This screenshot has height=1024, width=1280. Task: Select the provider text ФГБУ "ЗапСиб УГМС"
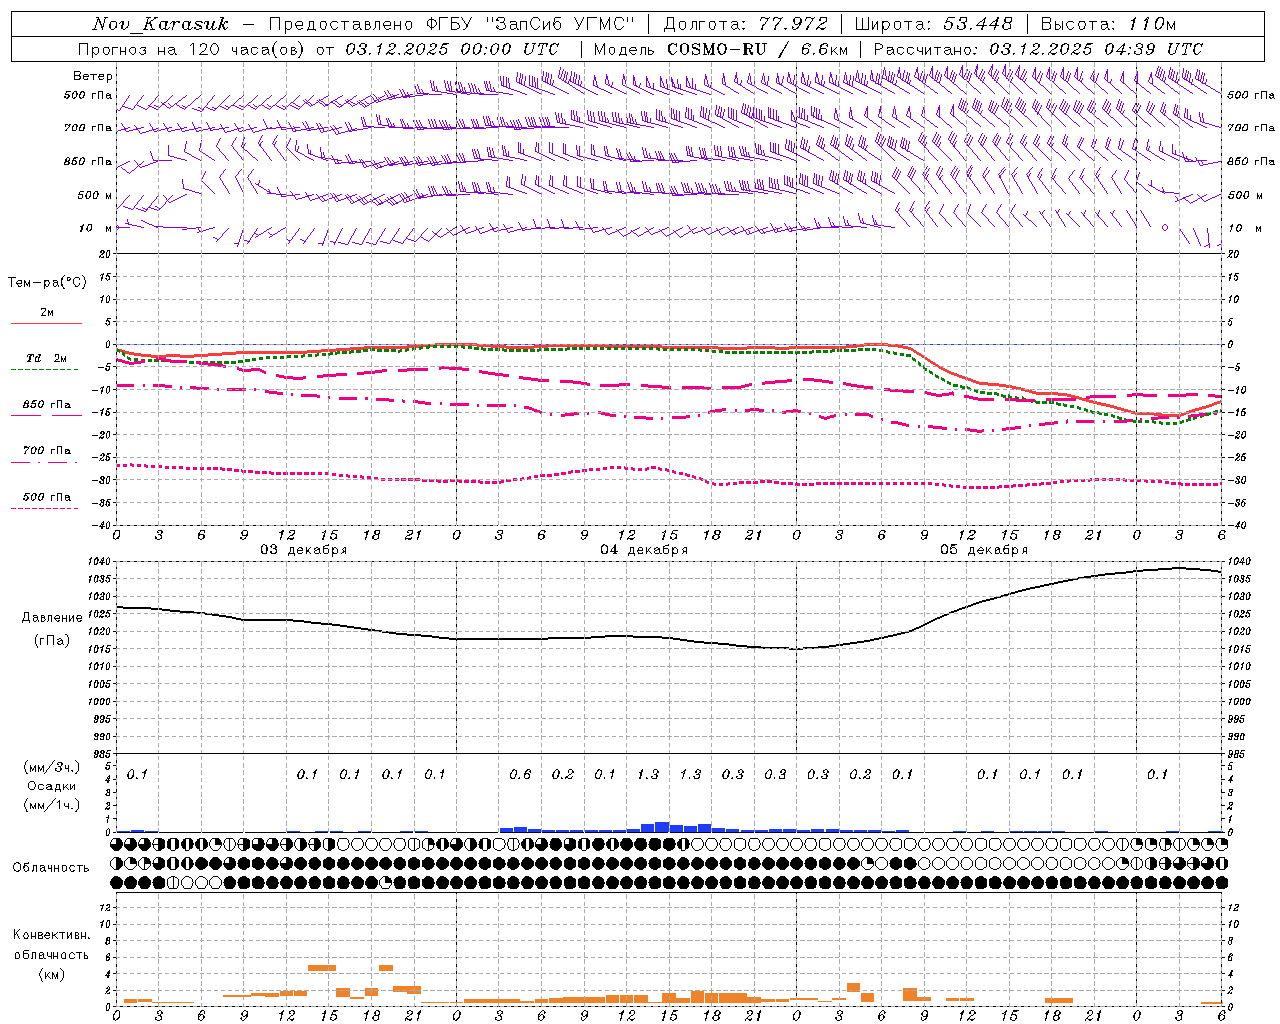click(x=531, y=24)
